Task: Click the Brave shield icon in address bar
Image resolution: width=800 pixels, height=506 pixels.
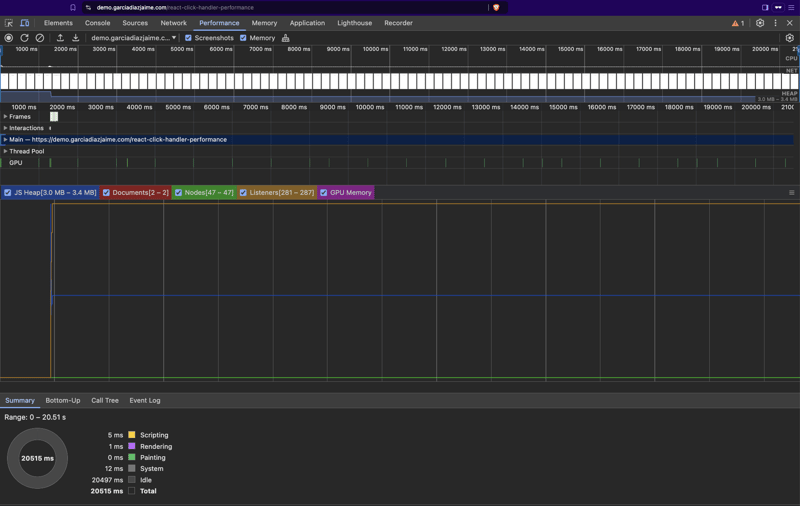Action: [496, 8]
